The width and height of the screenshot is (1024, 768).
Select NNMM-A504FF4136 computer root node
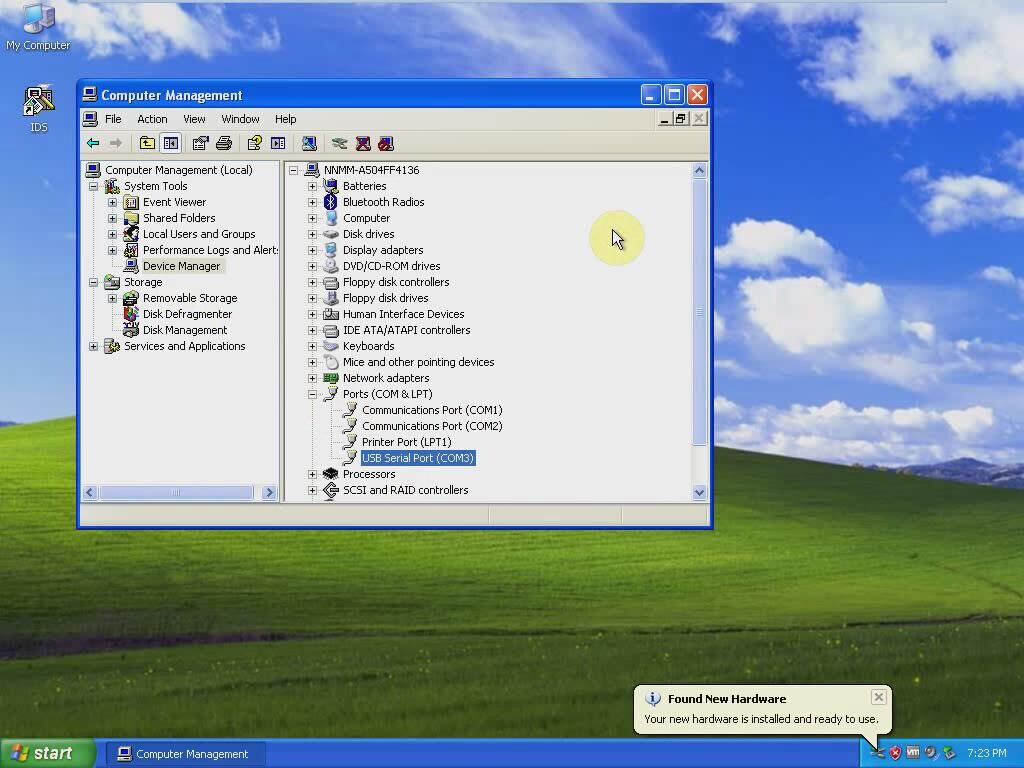[x=372, y=170]
